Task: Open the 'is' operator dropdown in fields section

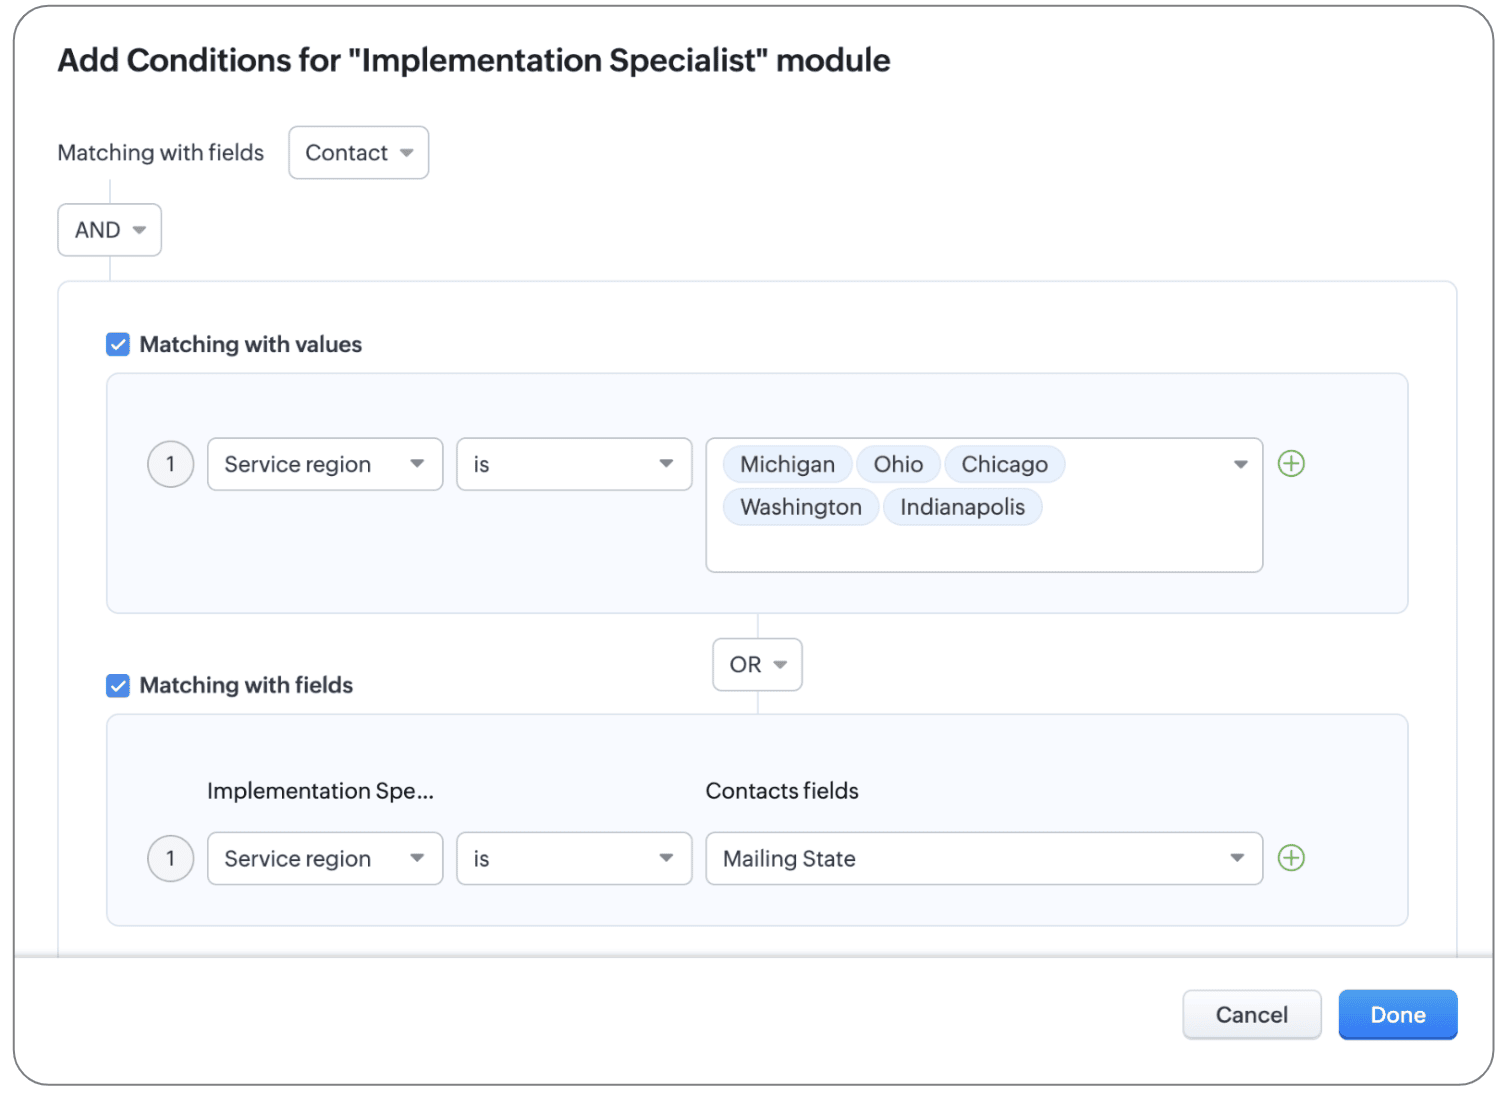Action: (573, 859)
